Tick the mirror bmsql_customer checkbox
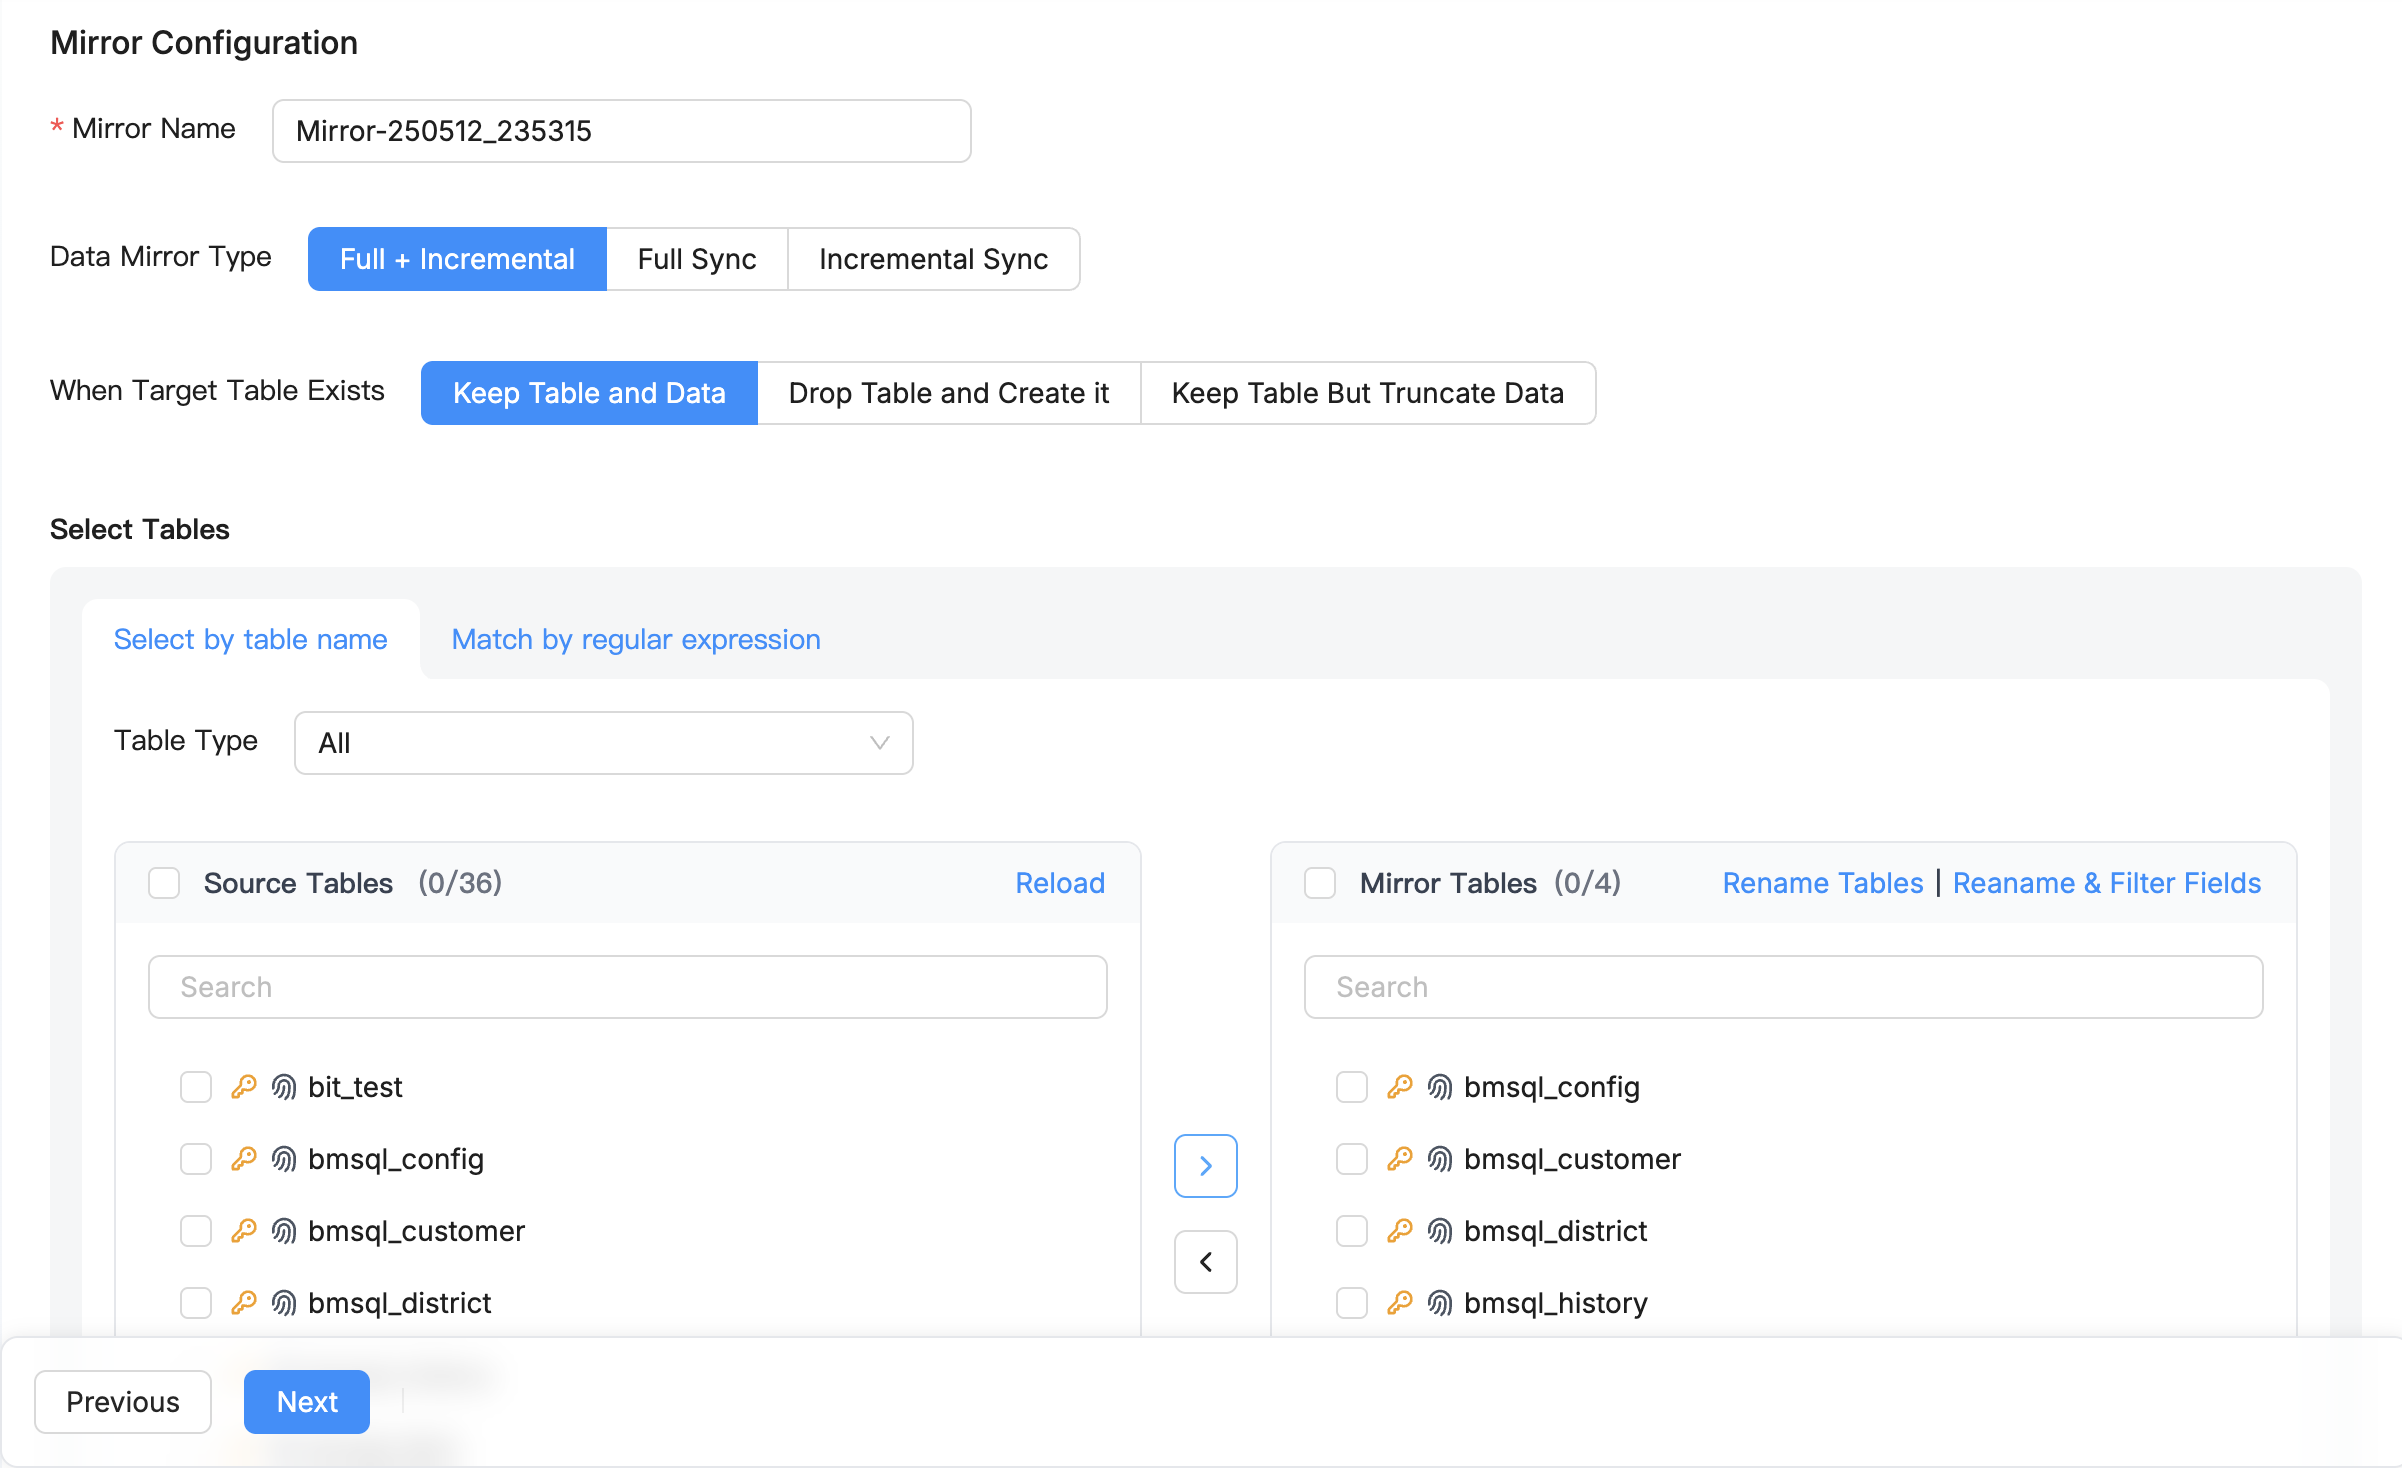 (1352, 1159)
